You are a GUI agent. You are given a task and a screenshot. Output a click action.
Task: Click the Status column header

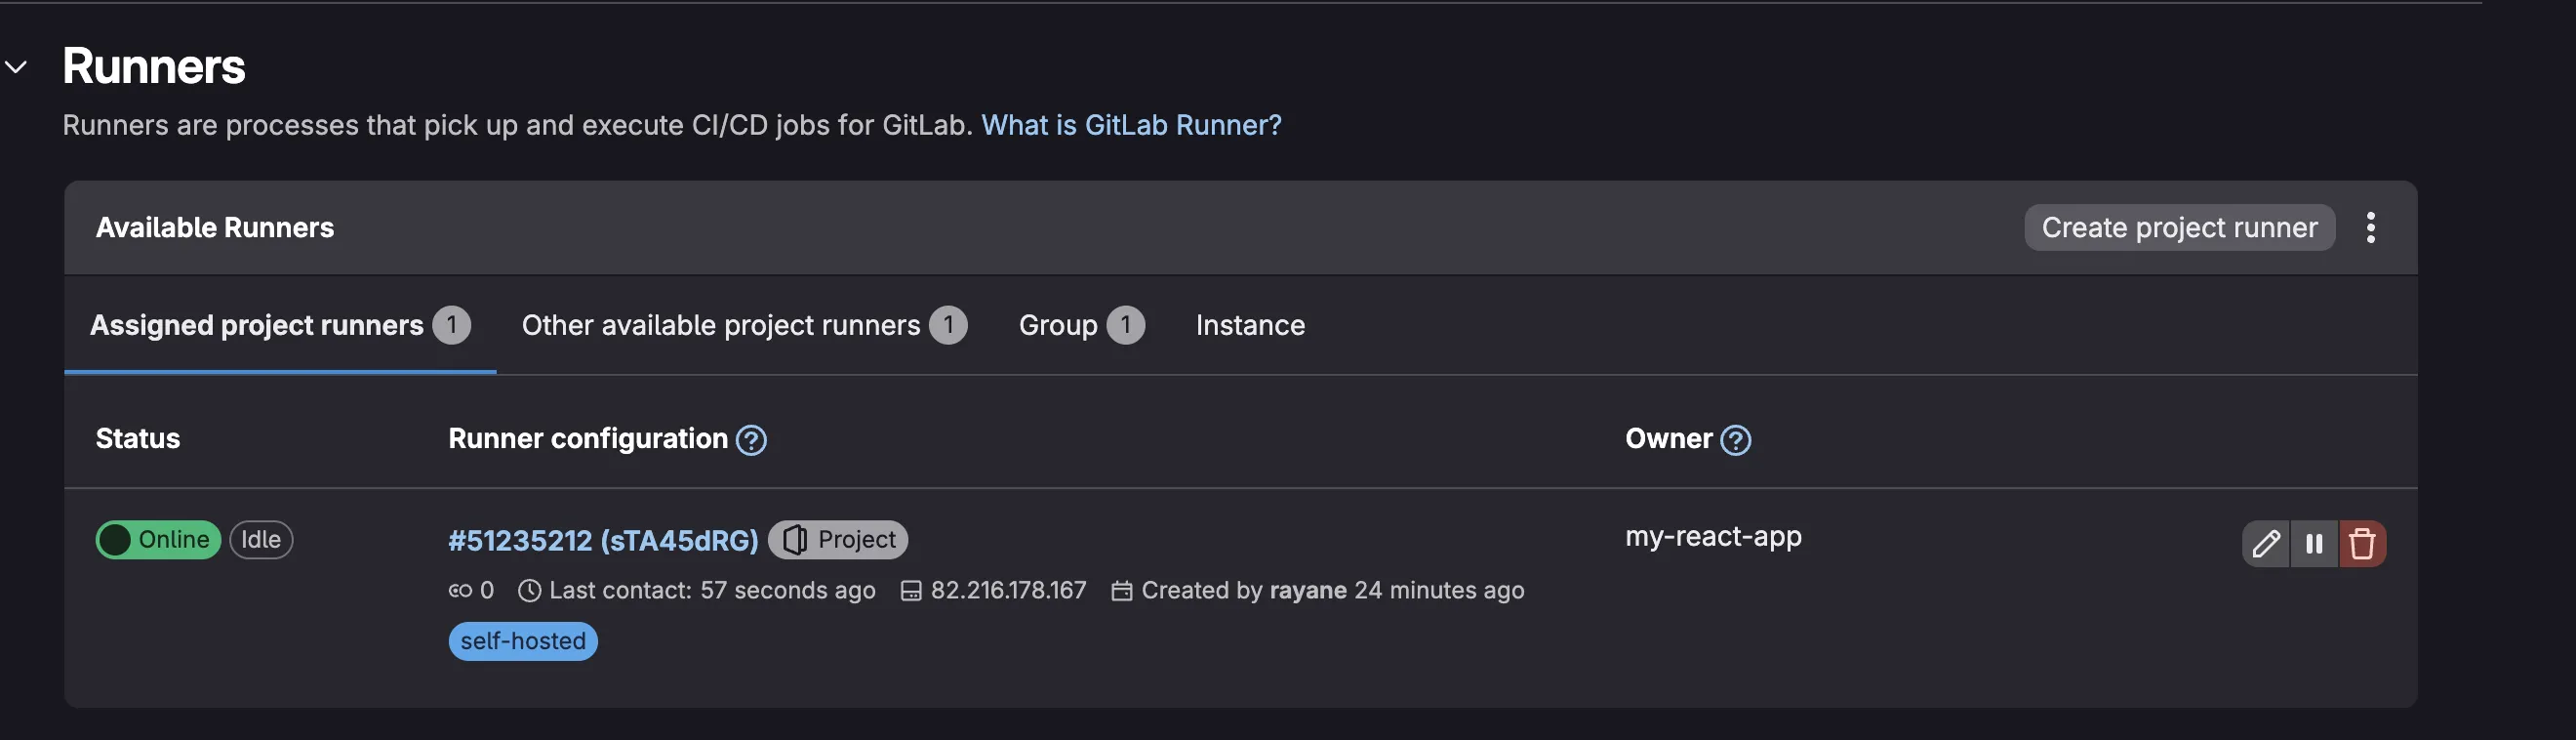click(x=138, y=439)
